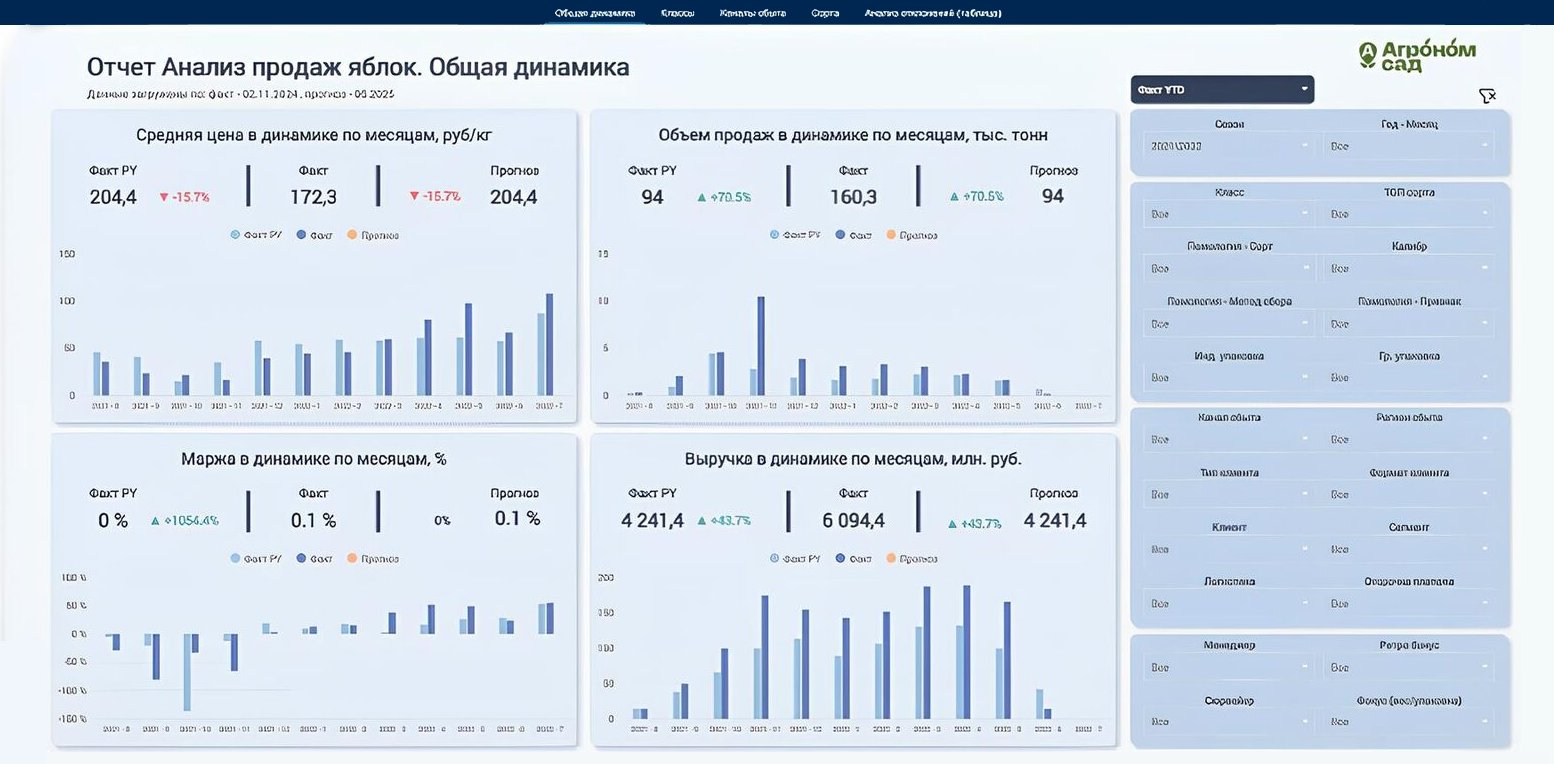Click the tallest bar in the sales volume chart
1554x764 pixels.
tap(761, 346)
